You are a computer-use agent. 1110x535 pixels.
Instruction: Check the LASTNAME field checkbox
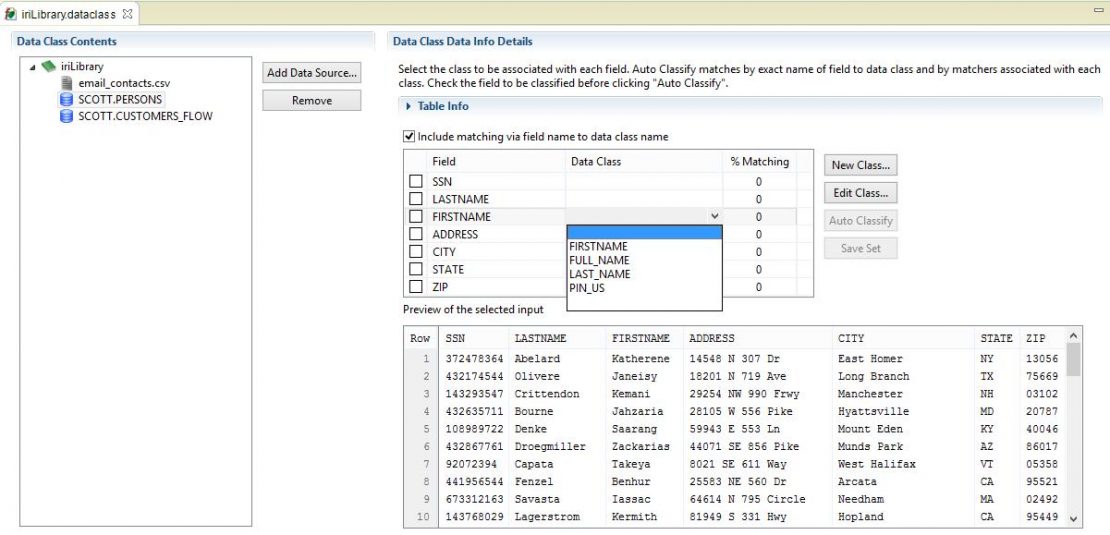coord(416,199)
